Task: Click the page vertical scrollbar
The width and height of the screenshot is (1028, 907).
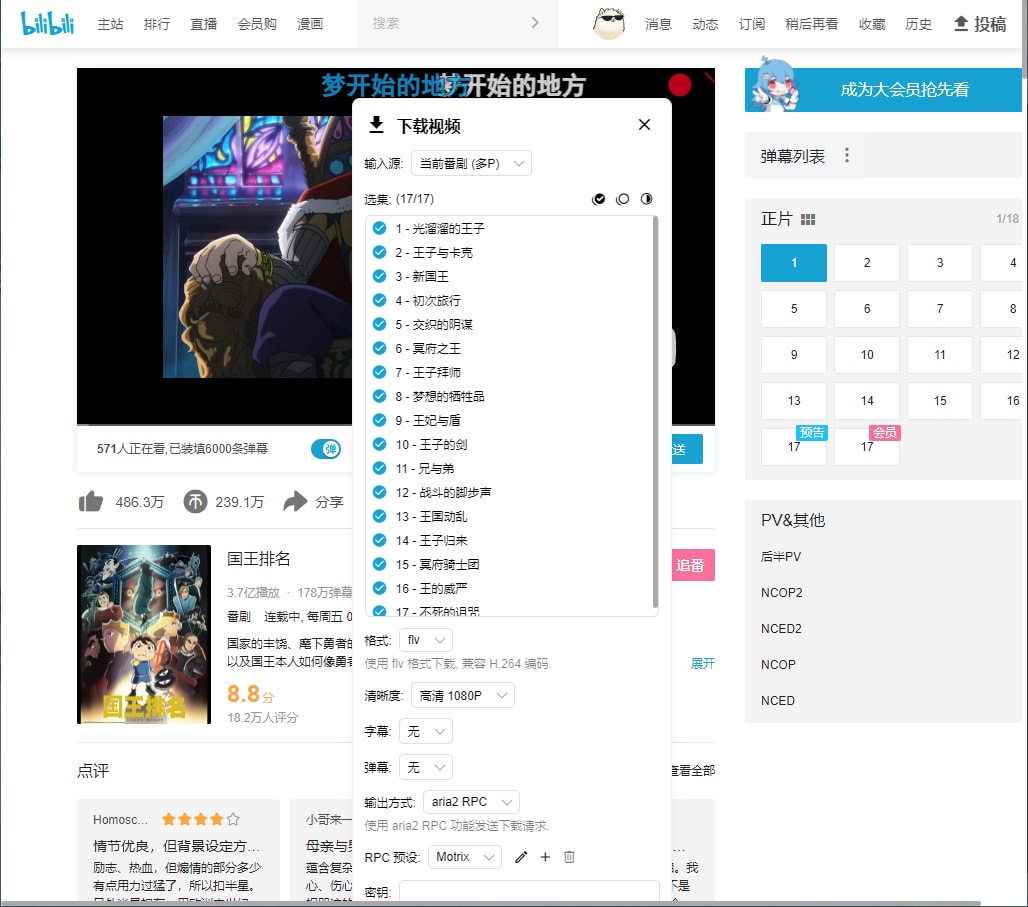Action: [1025, 39]
